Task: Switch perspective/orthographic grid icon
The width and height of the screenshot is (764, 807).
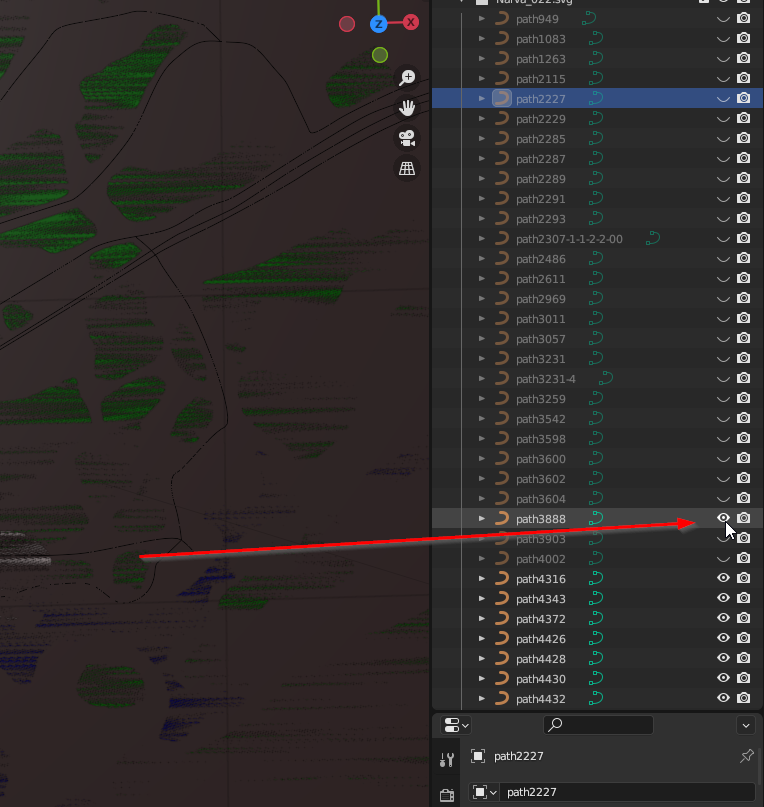Action: (x=407, y=168)
